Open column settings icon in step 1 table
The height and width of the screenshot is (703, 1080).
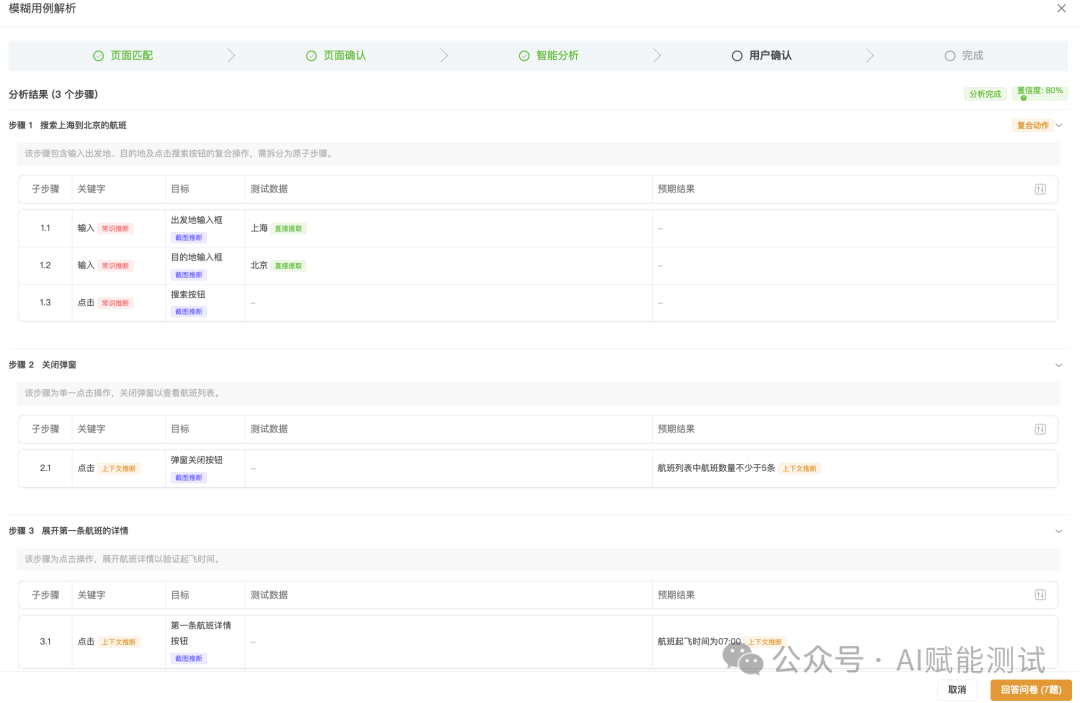(1040, 189)
